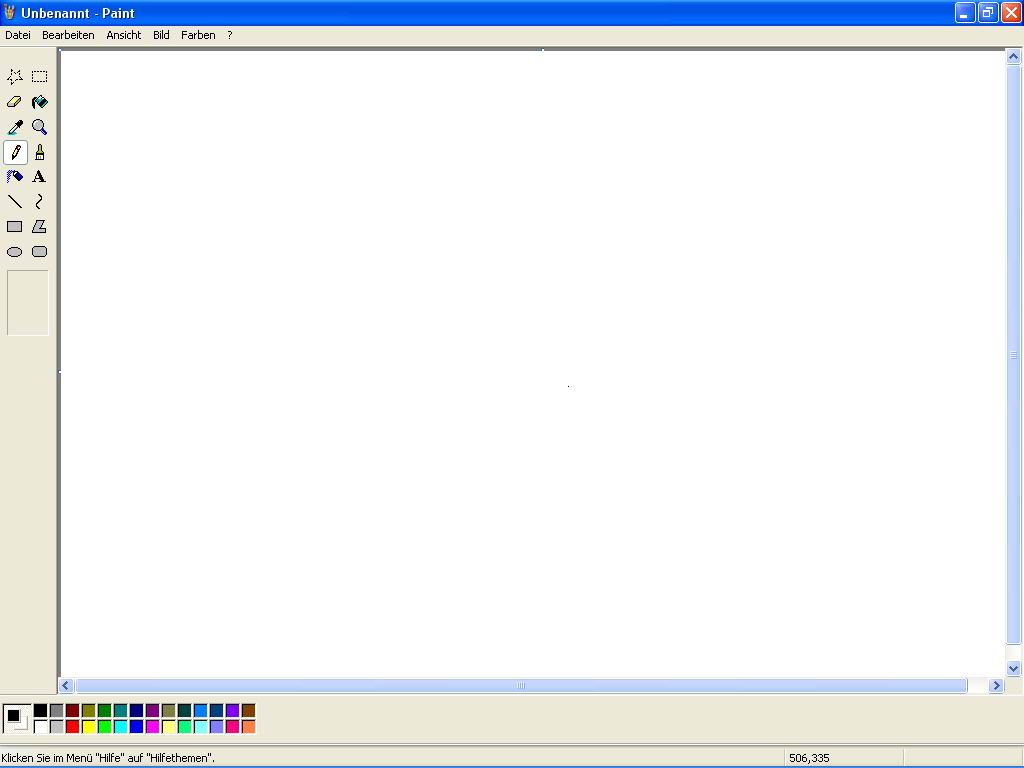Select the rectangular Select tool
Image resolution: width=1024 pixels, height=768 pixels.
click(x=40, y=76)
